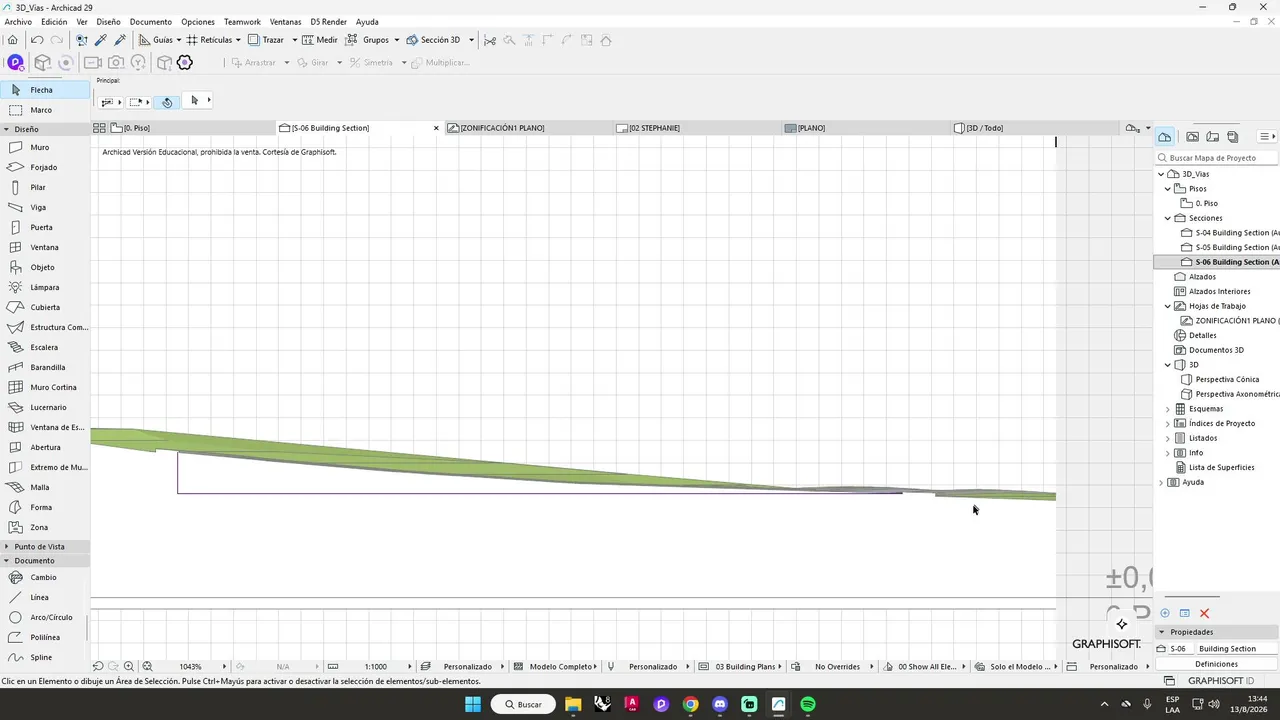Viewport: 1280px width, 720px height.
Task: Toggle the Retículas grid snap button
Action: click(209, 40)
